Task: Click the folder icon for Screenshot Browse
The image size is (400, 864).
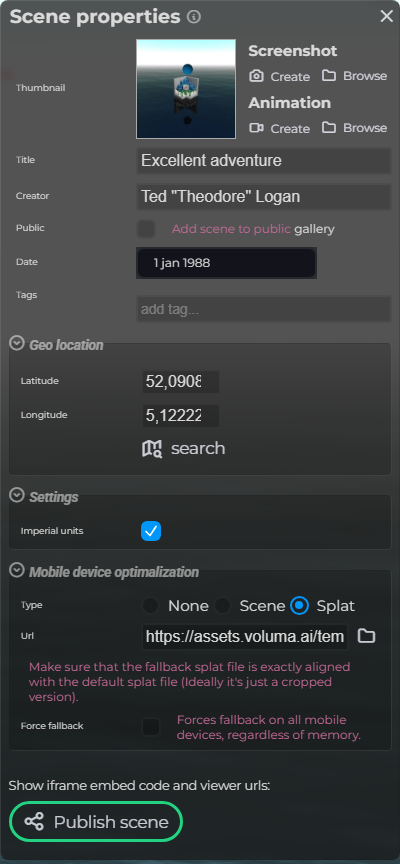Action: [x=329, y=75]
